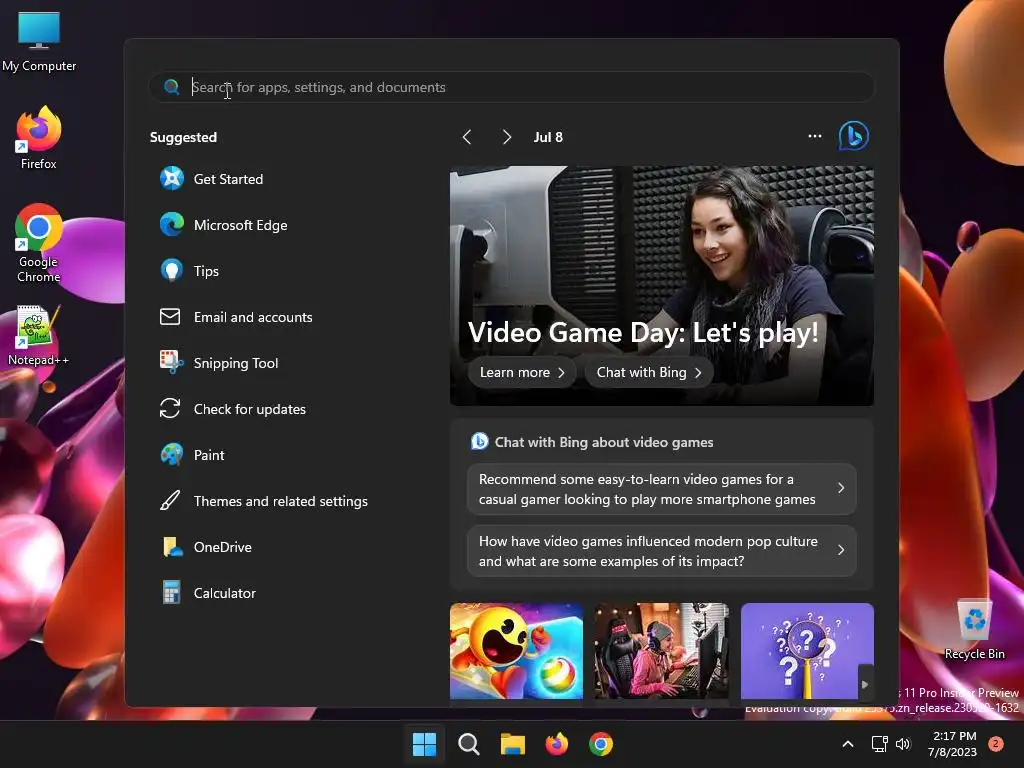
Task: Click the Chat with Bing button on the image
Action: click(648, 372)
